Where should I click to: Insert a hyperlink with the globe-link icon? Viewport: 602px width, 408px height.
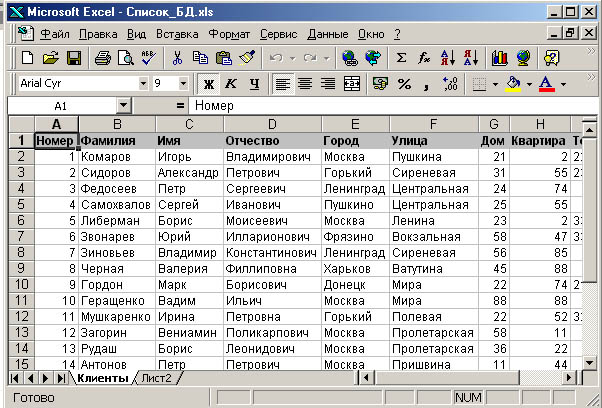[x=350, y=58]
